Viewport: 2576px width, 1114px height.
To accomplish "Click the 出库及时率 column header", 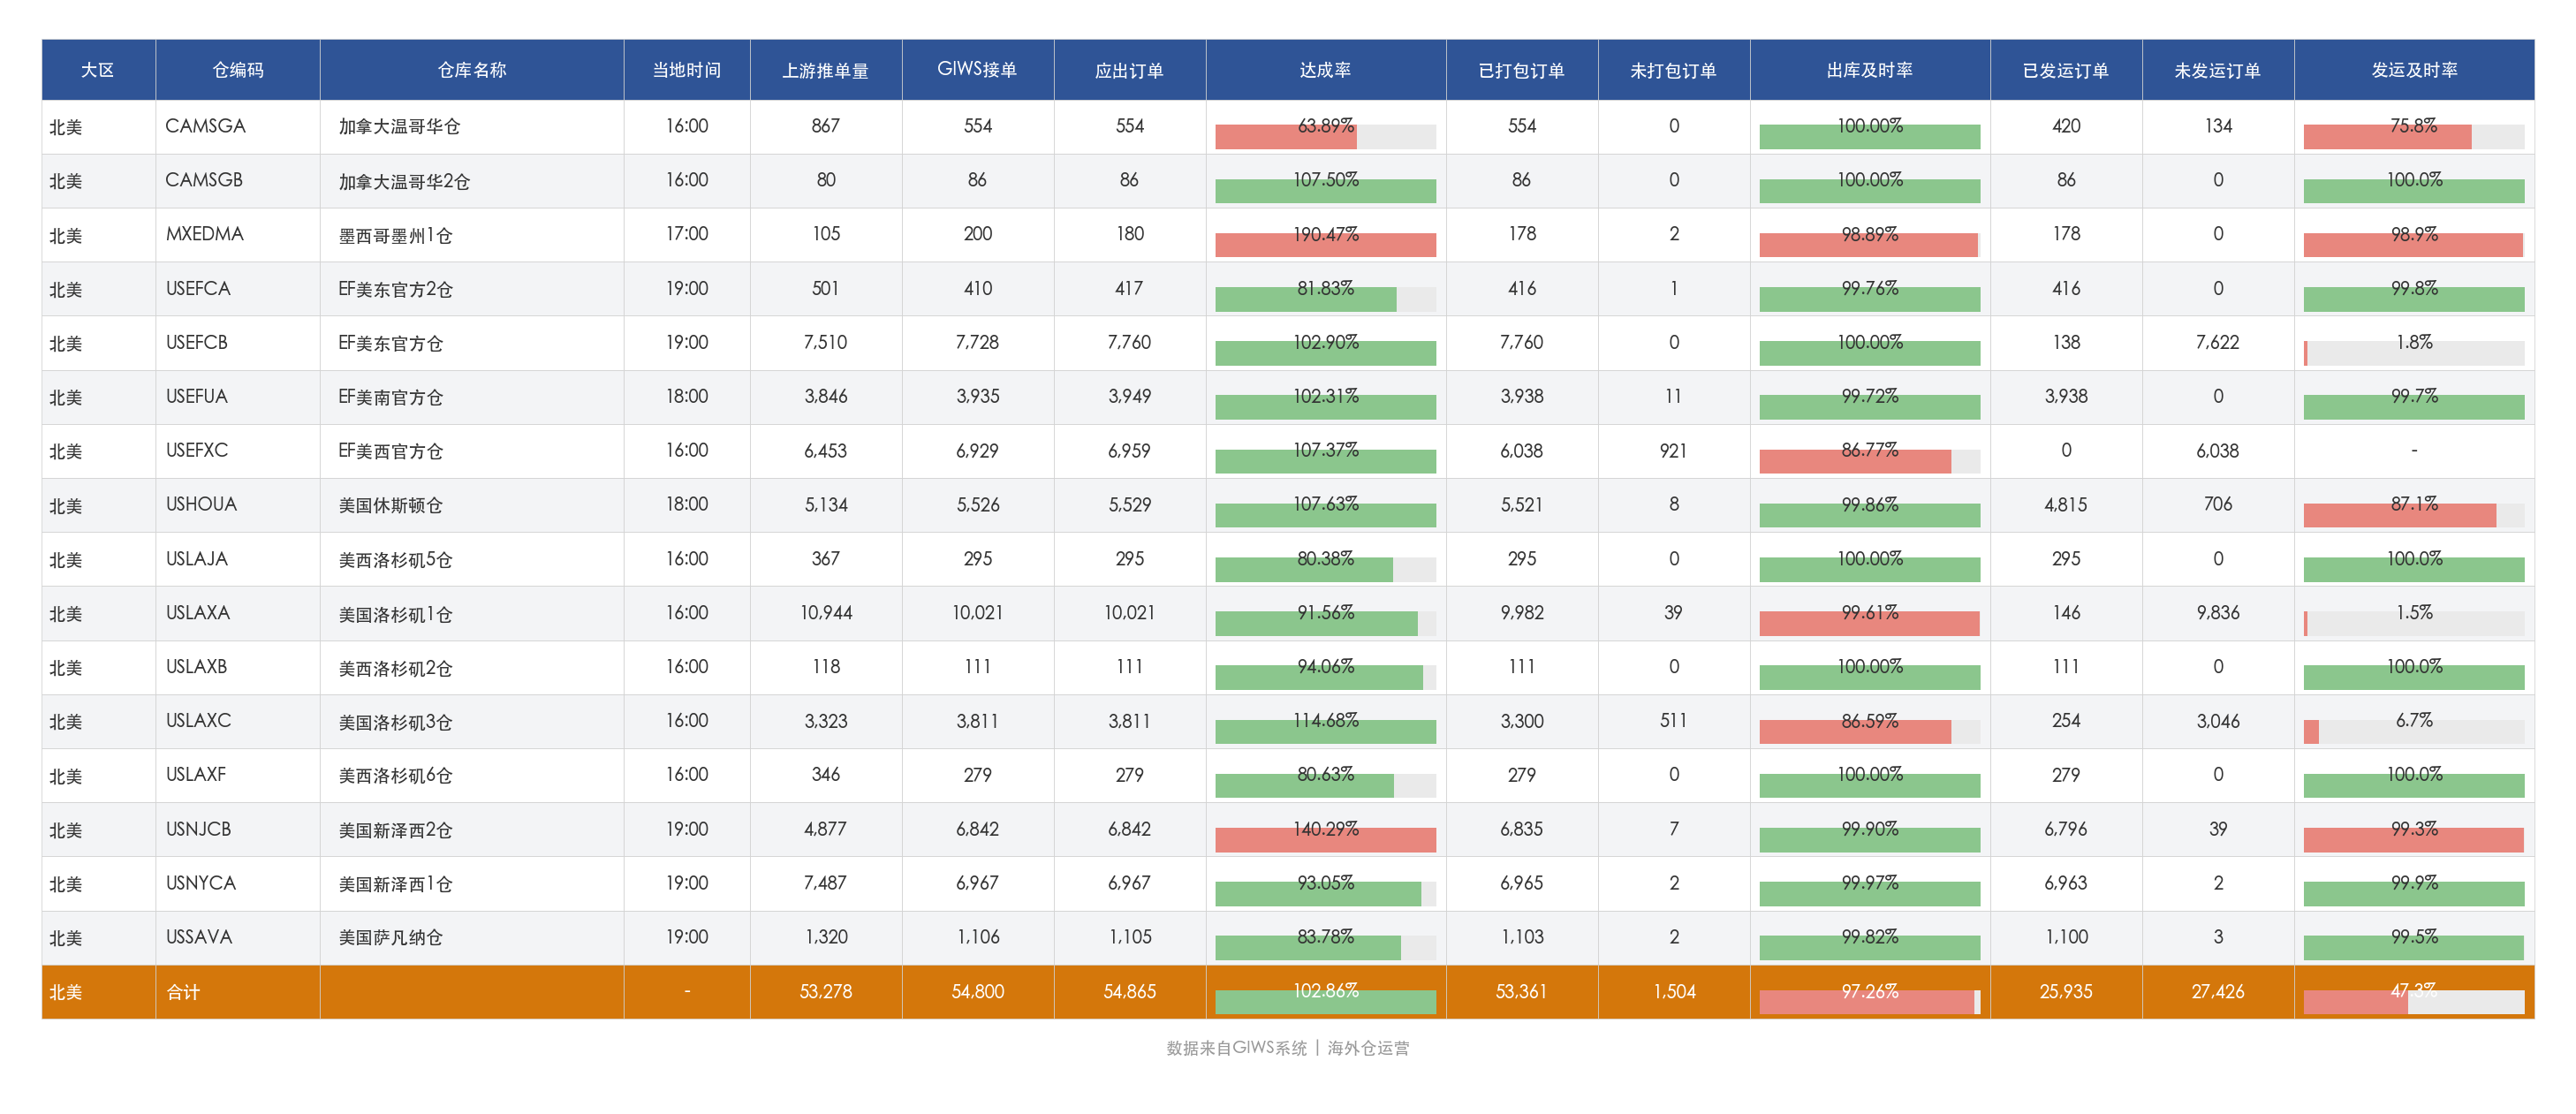I will [x=1870, y=70].
